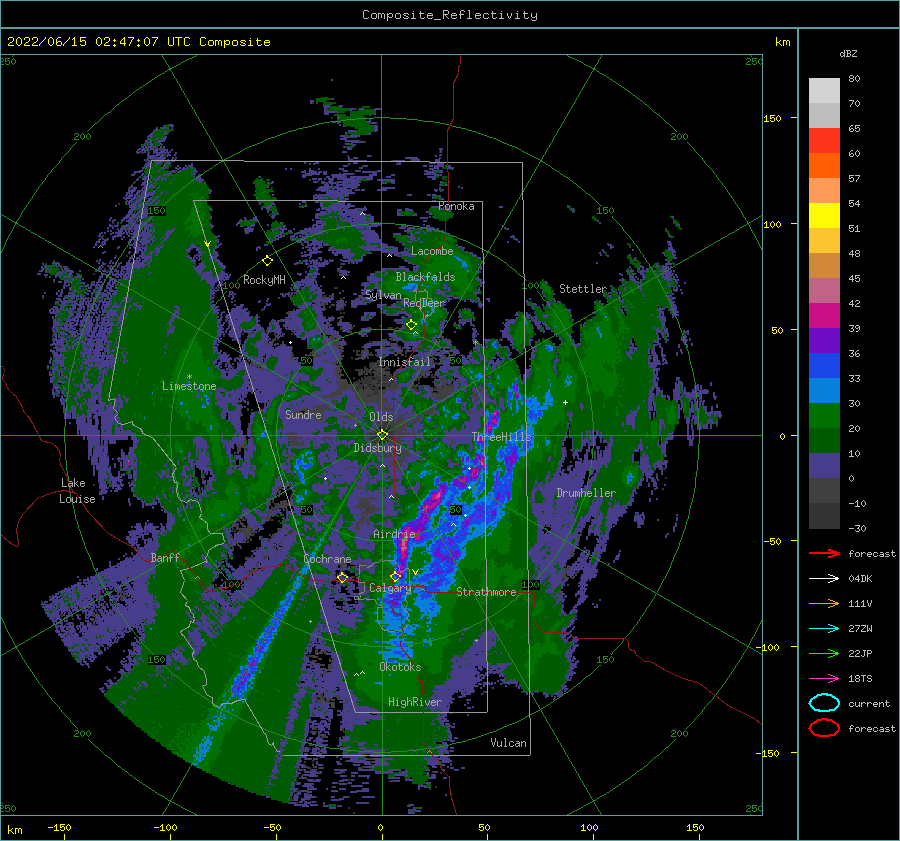The height and width of the screenshot is (841, 900).
Task: Select the 51 dBZ yellow color swatch
Action: tap(824, 215)
